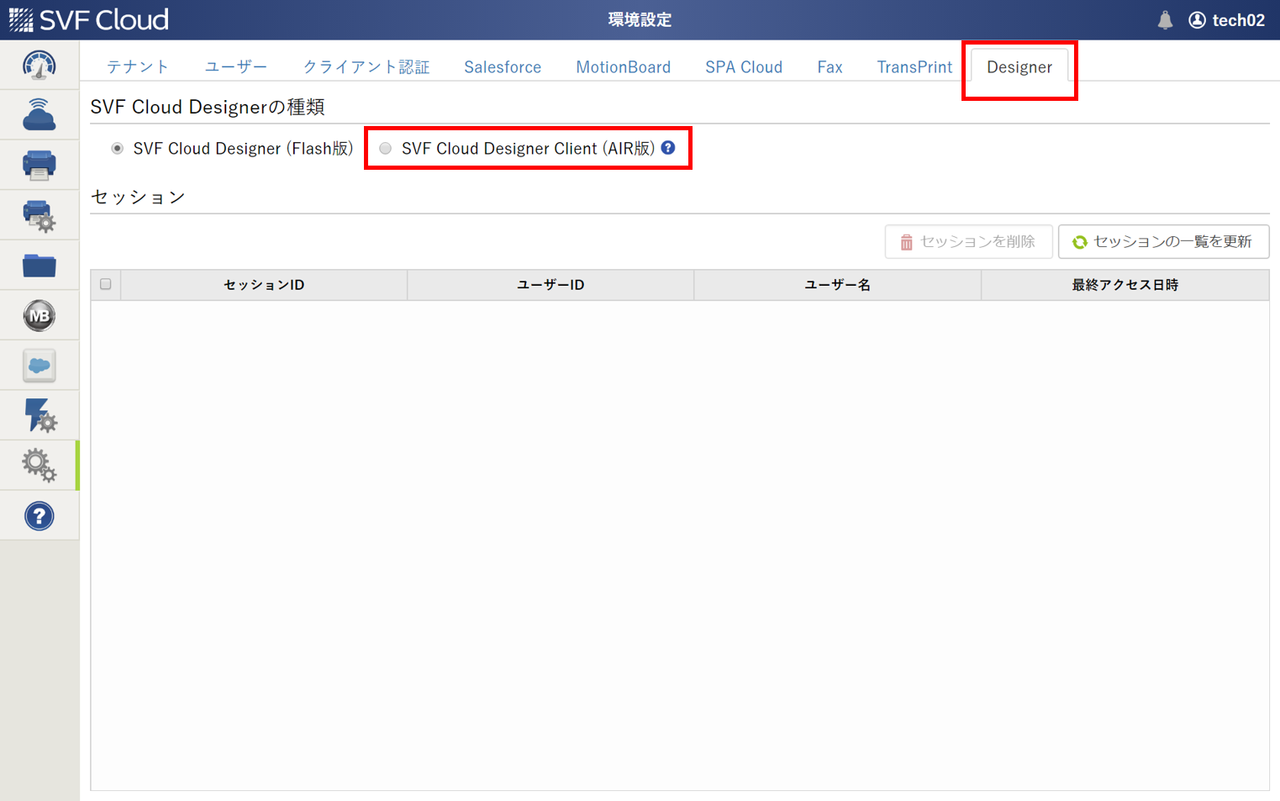Select SVF Cloud Designer Client (AIR版) radio button
The image size is (1280, 801).
click(385, 147)
